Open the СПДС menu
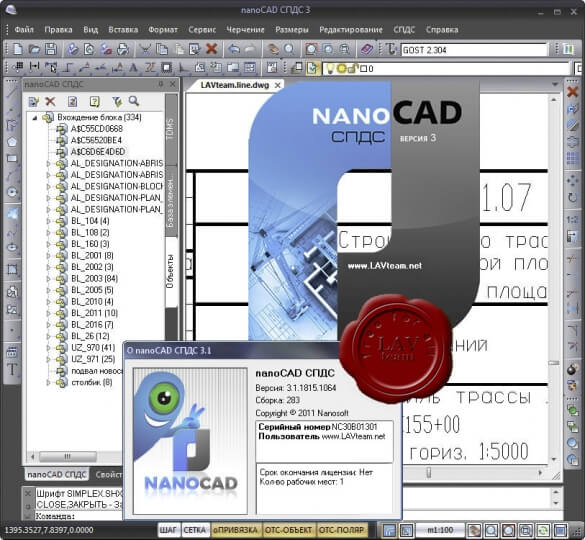Viewport: 585px width, 540px height. coord(404,29)
